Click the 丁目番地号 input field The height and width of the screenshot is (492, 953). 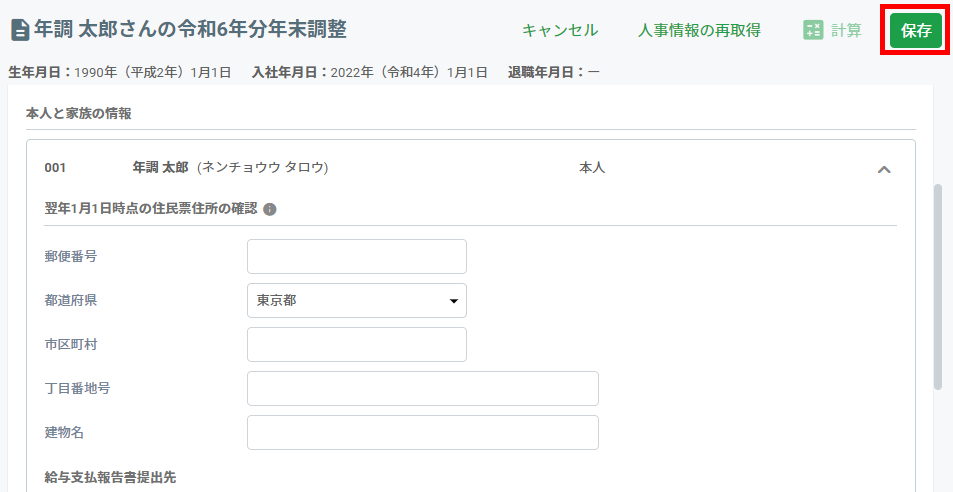pos(422,389)
